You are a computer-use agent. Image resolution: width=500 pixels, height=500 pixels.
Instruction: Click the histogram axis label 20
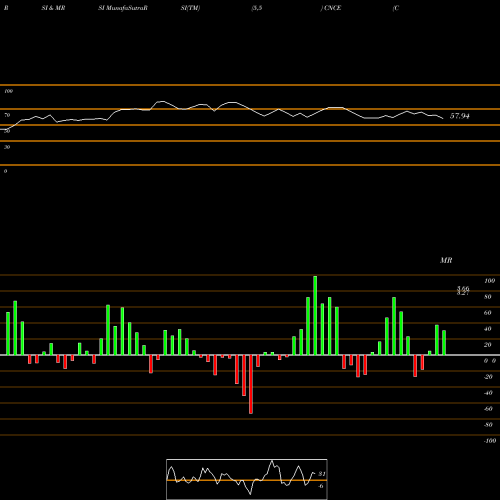488,345
